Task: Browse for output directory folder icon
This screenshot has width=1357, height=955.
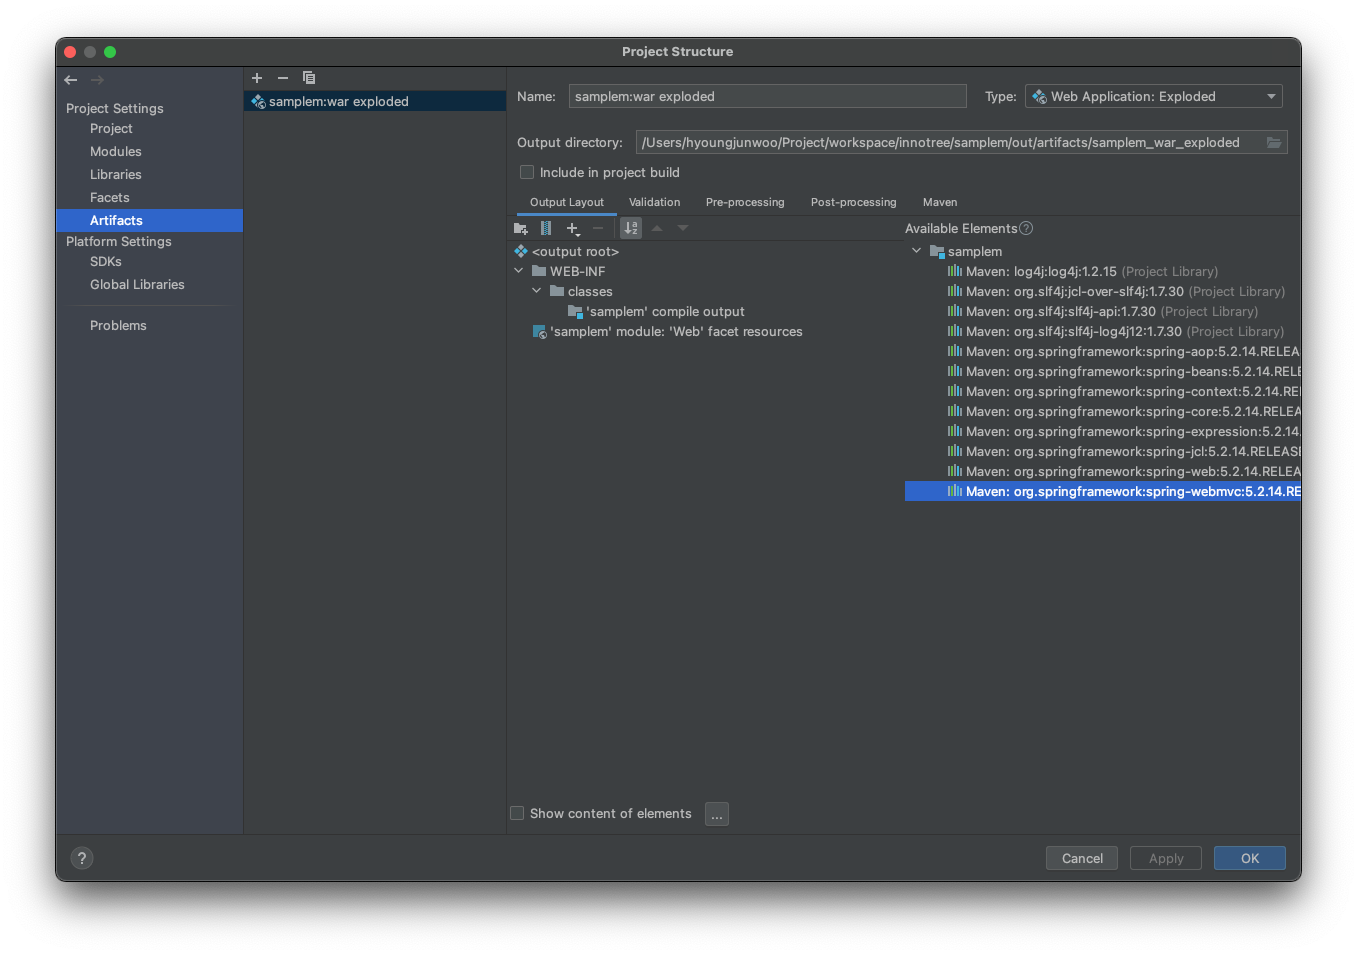Action: coord(1274,142)
